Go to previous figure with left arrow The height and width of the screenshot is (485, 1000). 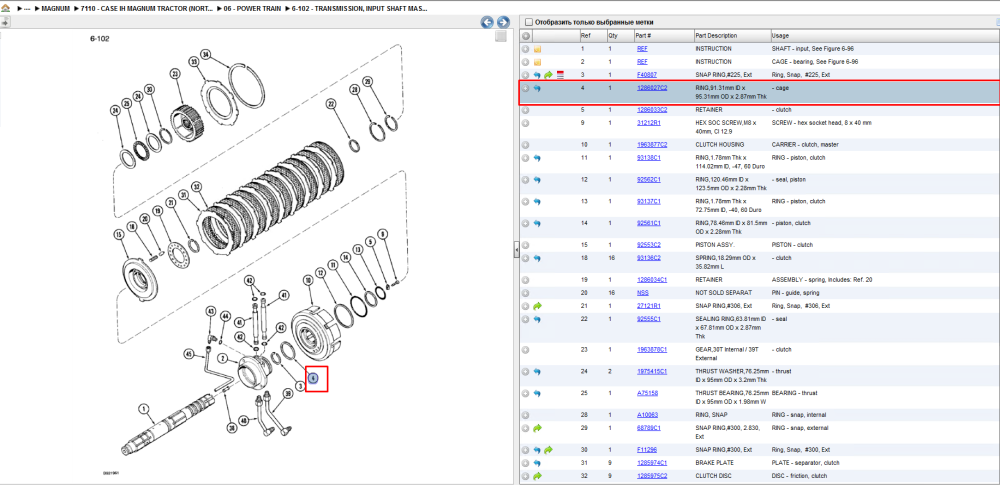(487, 22)
